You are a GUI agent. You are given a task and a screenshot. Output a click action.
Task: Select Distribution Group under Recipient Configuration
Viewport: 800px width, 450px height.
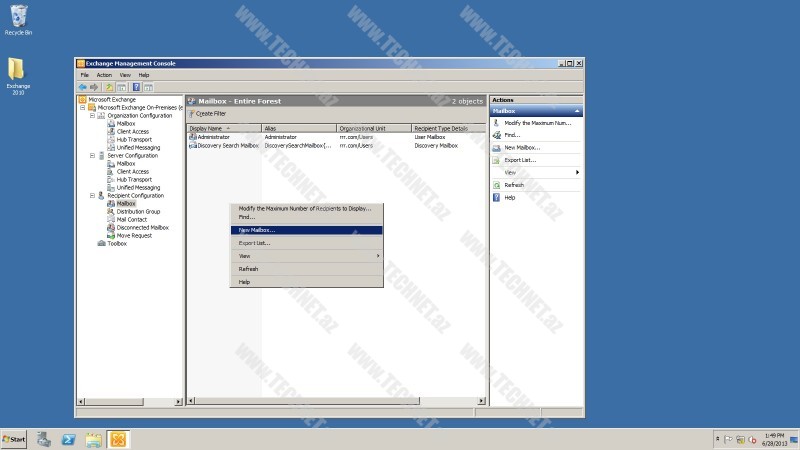point(138,211)
